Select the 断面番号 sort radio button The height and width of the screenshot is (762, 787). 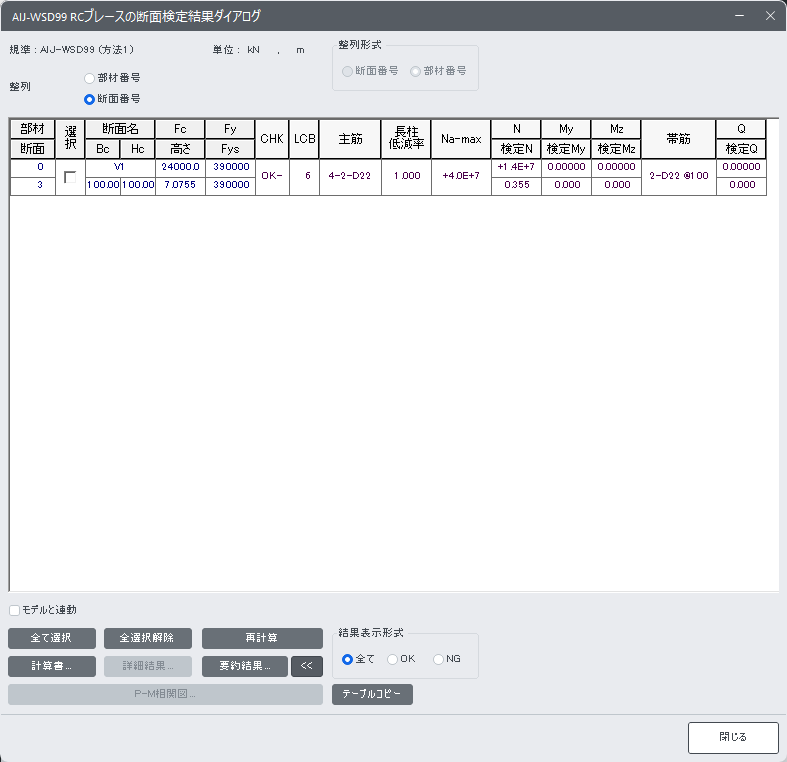(89, 99)
